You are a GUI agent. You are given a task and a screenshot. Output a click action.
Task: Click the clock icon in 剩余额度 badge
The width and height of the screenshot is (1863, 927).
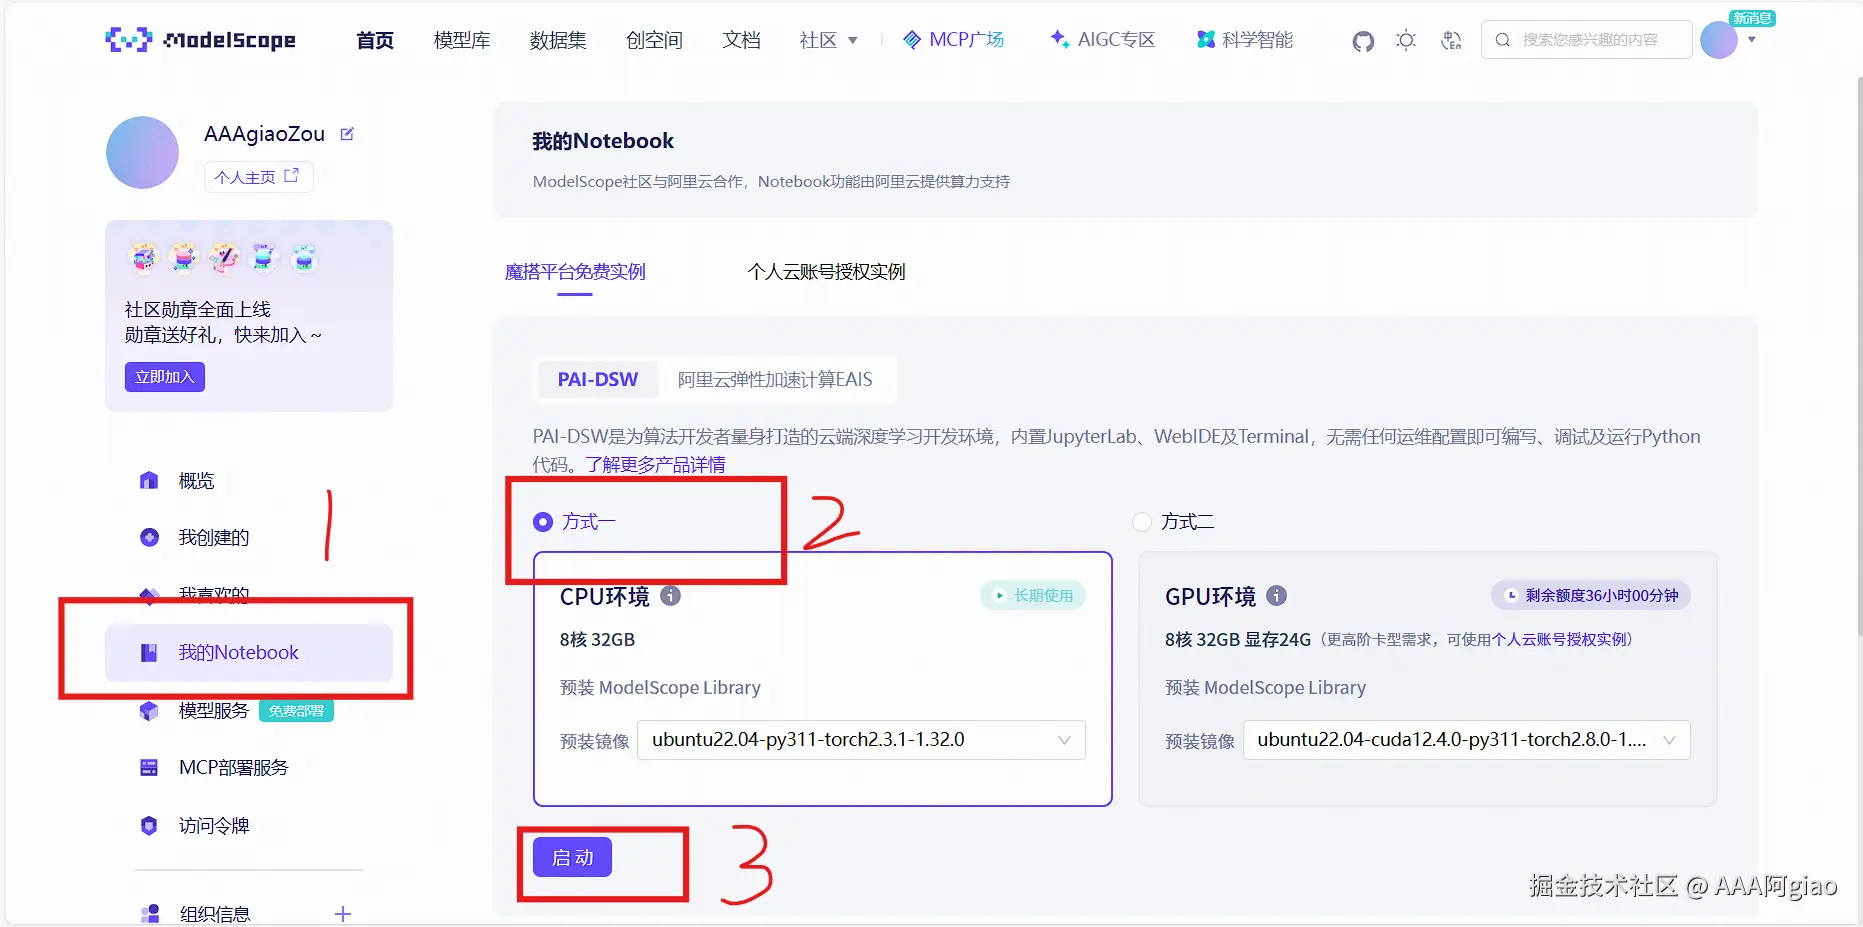pyautogui.click(x=1512, y=596)
